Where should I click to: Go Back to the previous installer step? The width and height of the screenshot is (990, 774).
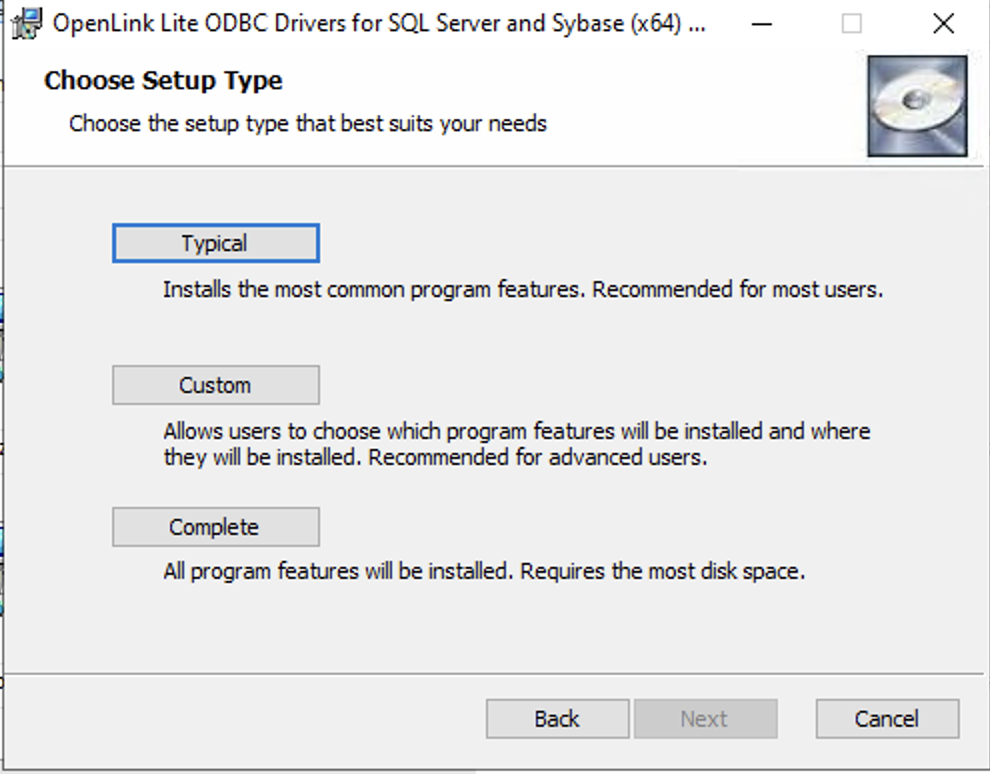point(556,718)
